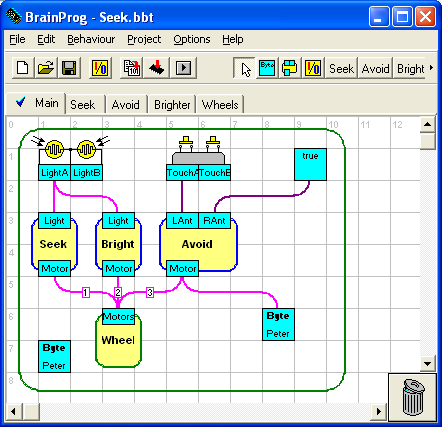The width and height of the screenshot is (442, 427).
Task: Select the Bright behaviour block
Action: [118, 244]
